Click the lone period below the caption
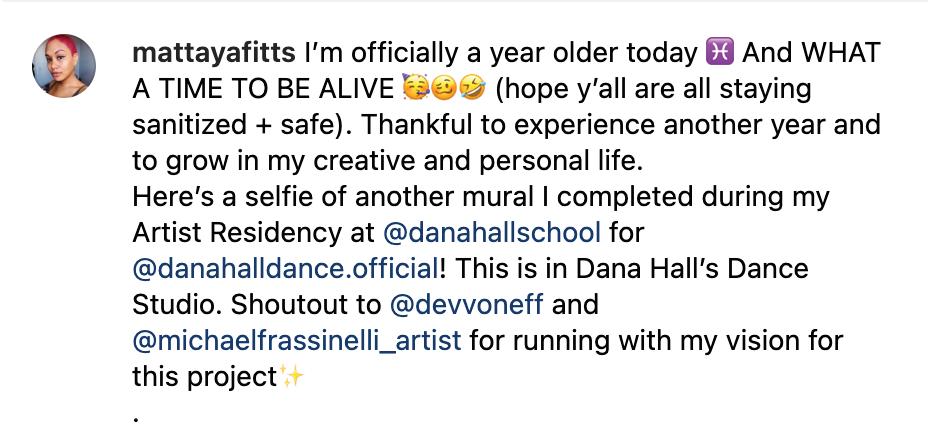The height and width of the screenshot is (440, 928). tap(136, 419)
